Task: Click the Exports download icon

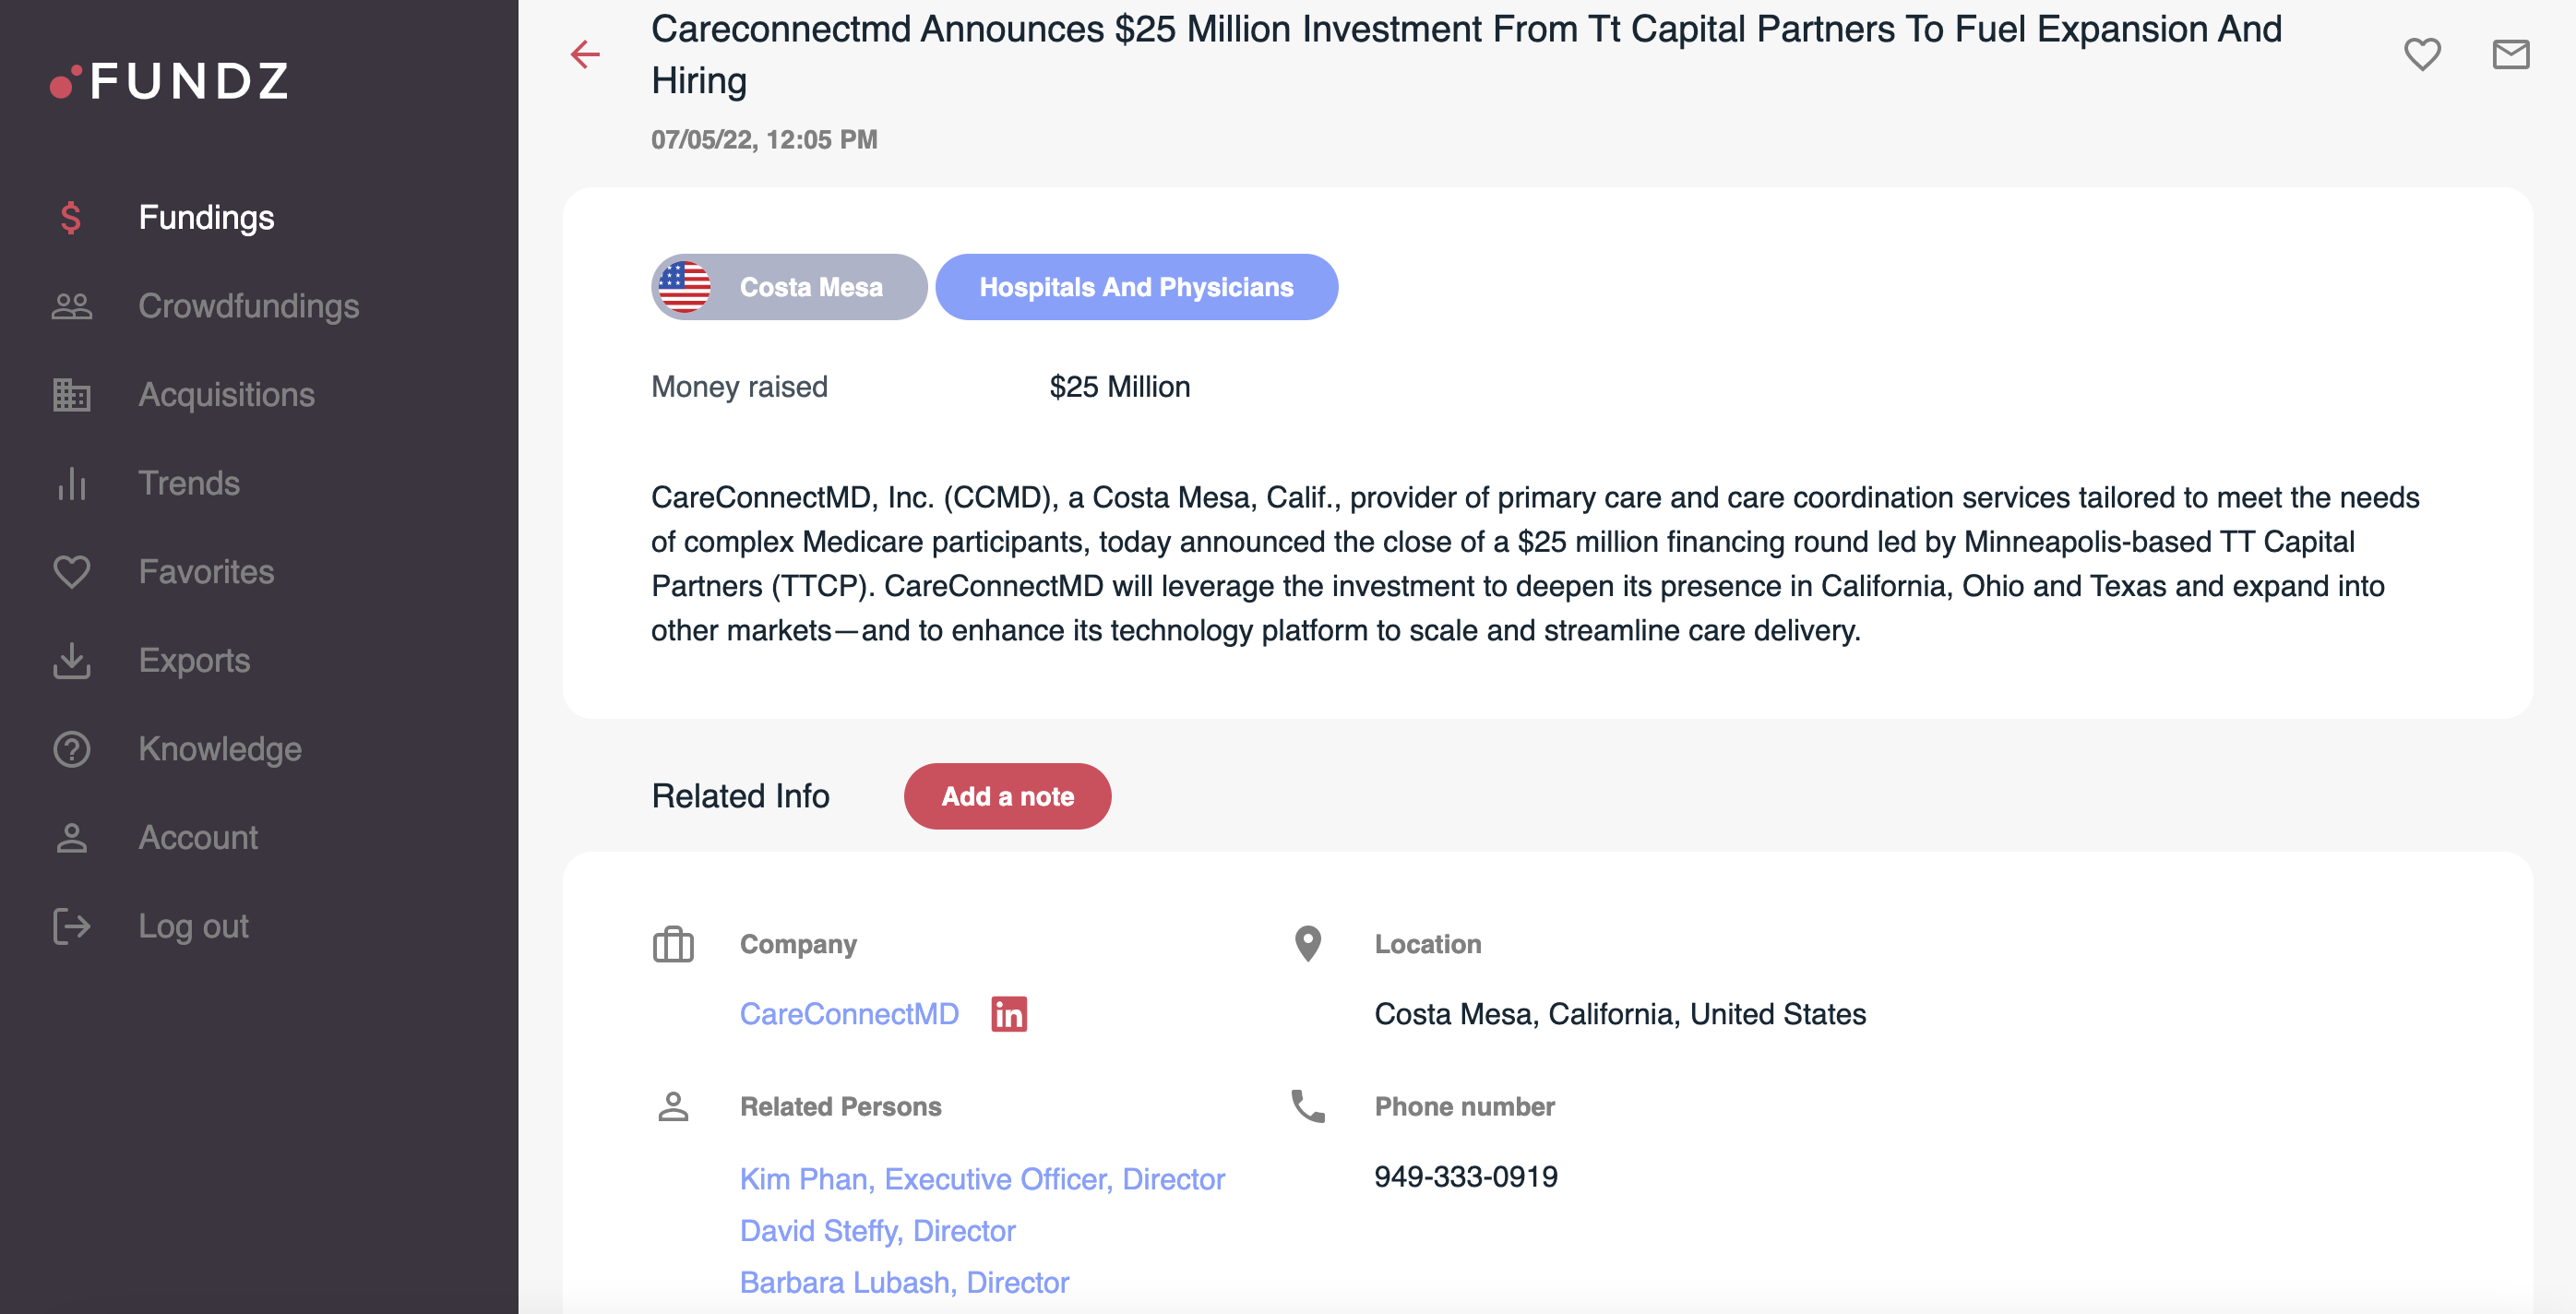Action: [71, 660]
